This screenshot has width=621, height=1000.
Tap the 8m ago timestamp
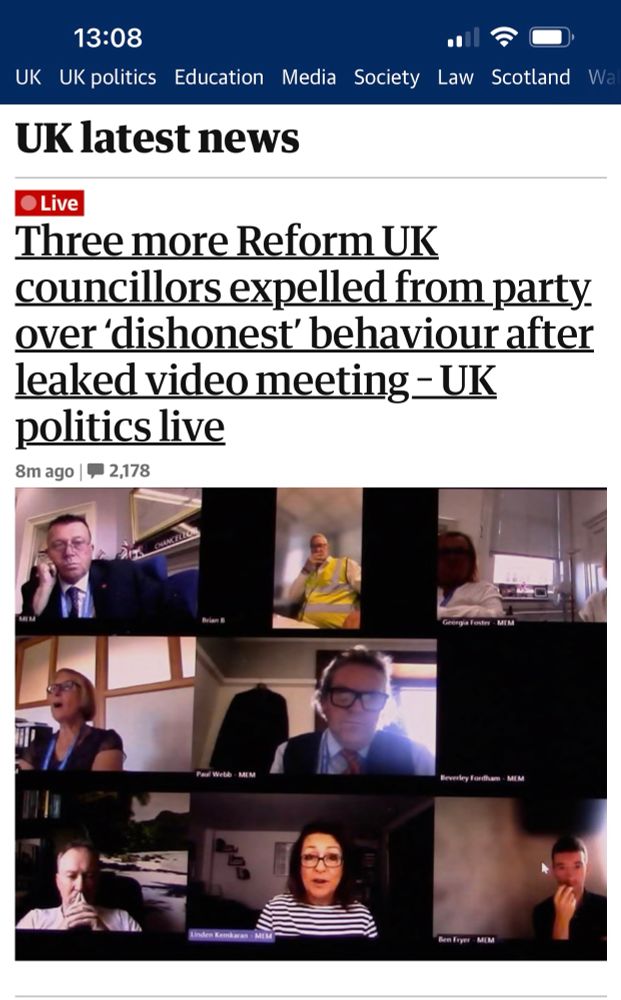(45, 471)
